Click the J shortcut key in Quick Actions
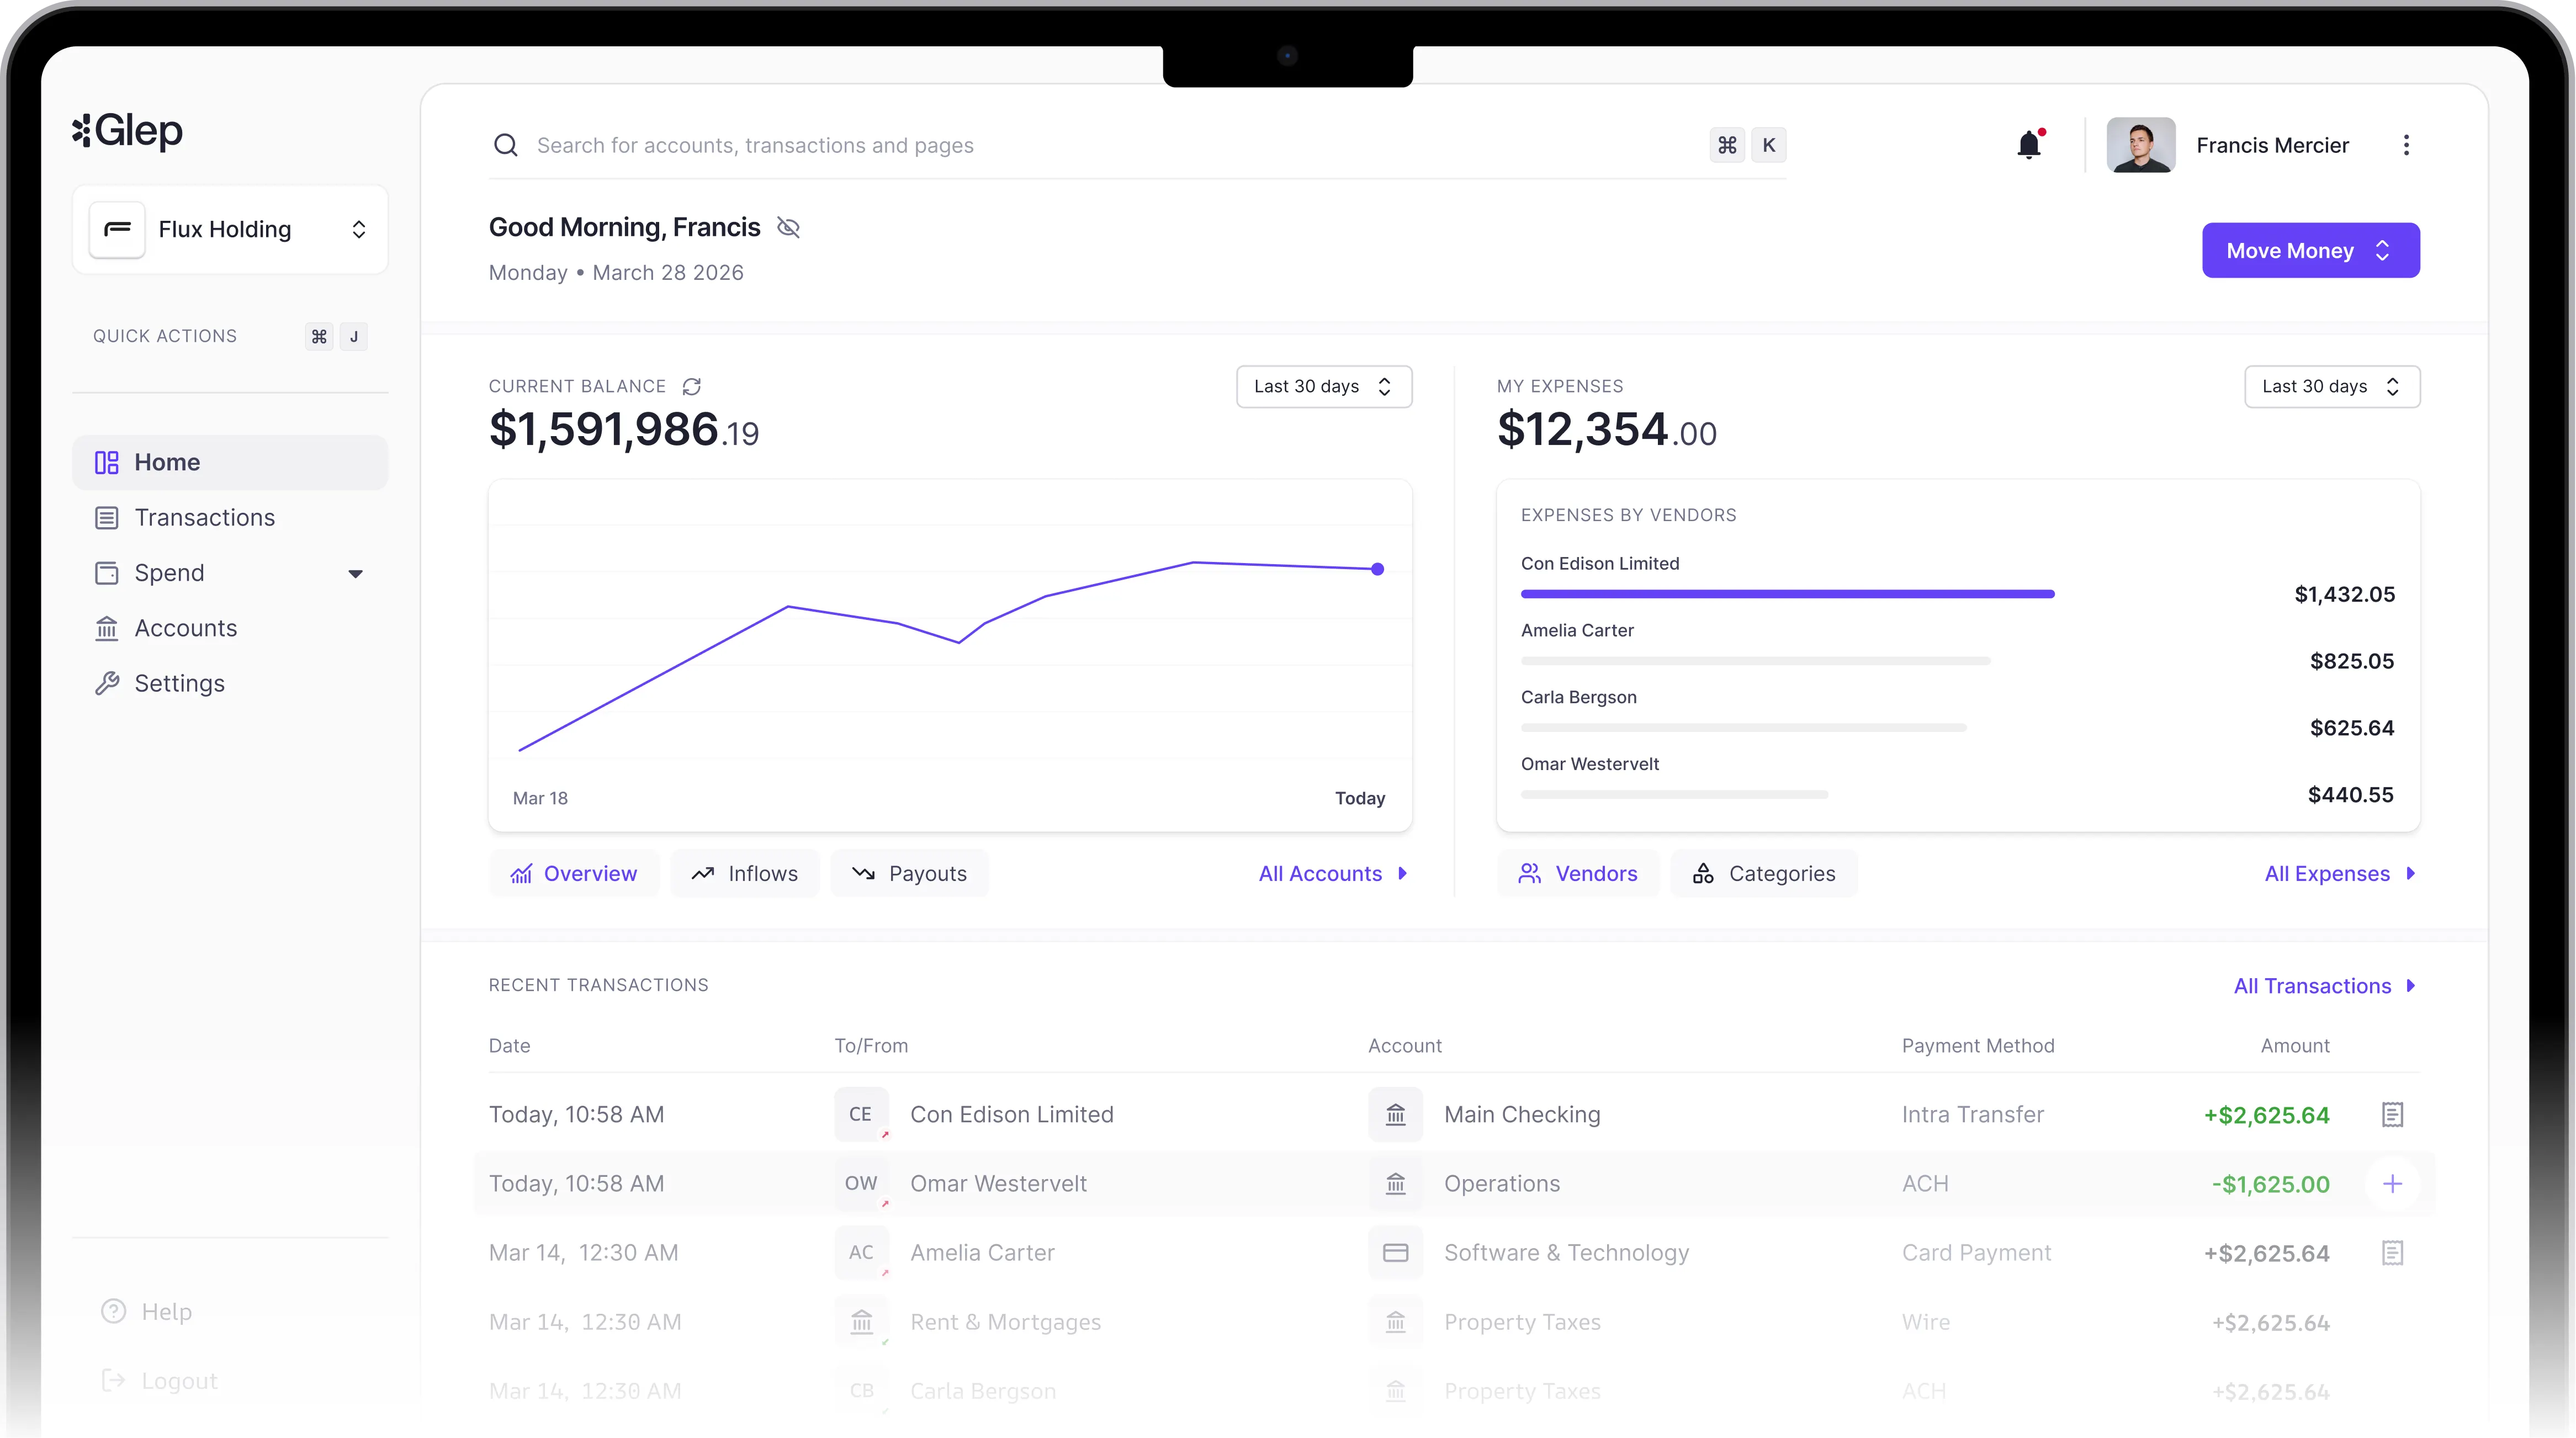The height and width of the screenshot is (1438, 2576). tap(354, 337)
